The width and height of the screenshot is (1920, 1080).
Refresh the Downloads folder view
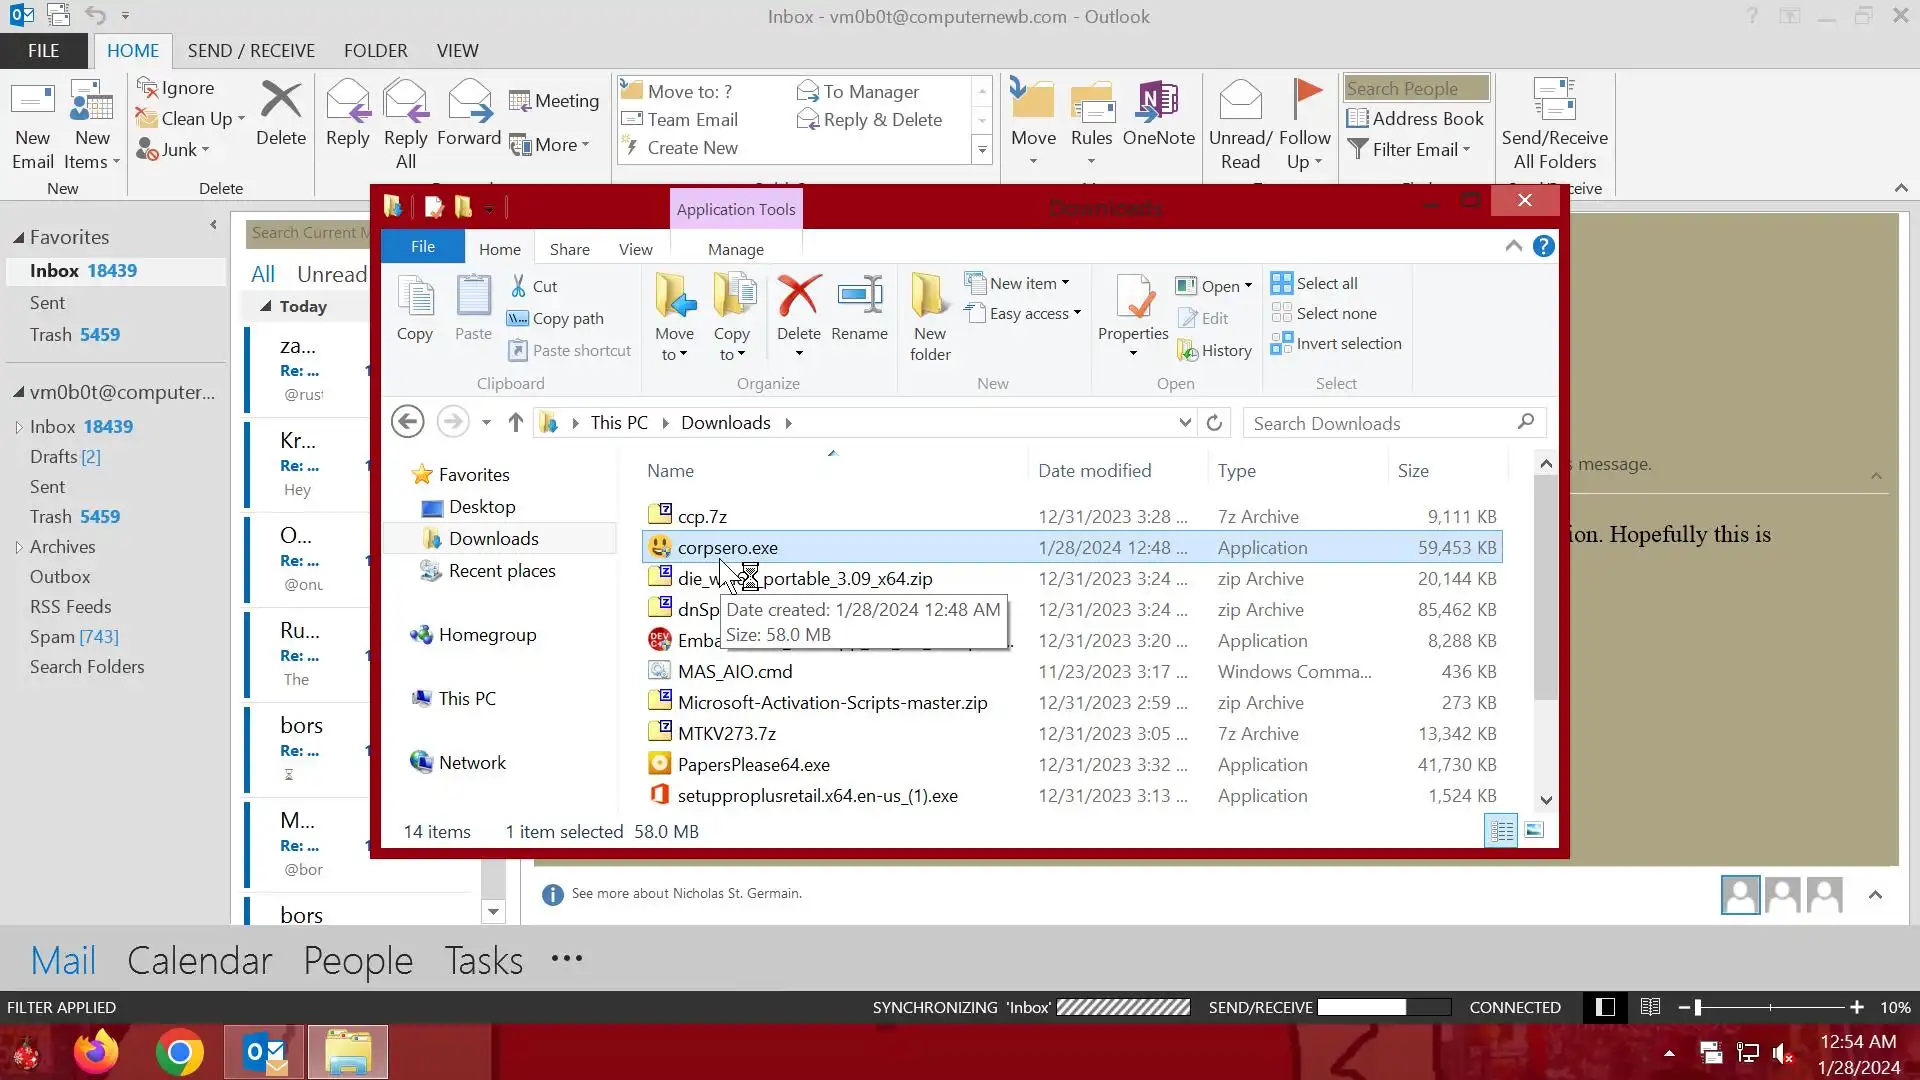click(x=1214, y=423)
